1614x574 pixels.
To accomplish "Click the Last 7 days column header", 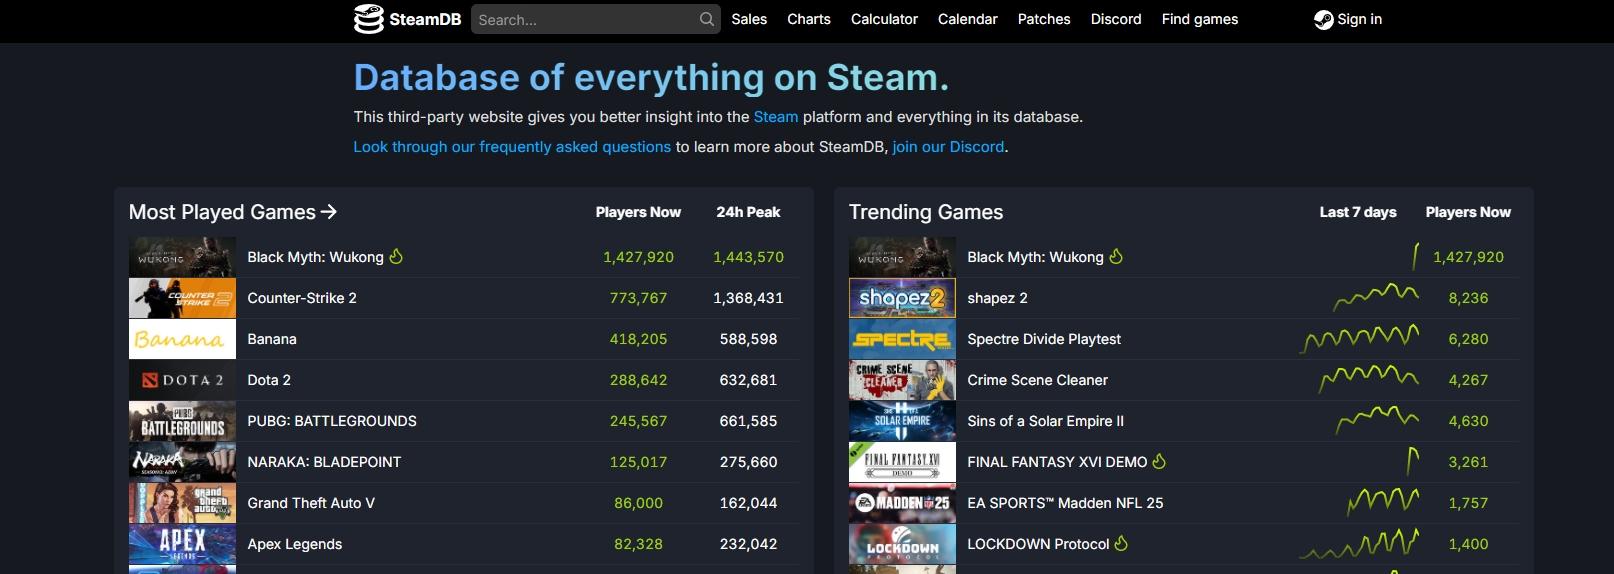I will click(x=1358, y=212).
